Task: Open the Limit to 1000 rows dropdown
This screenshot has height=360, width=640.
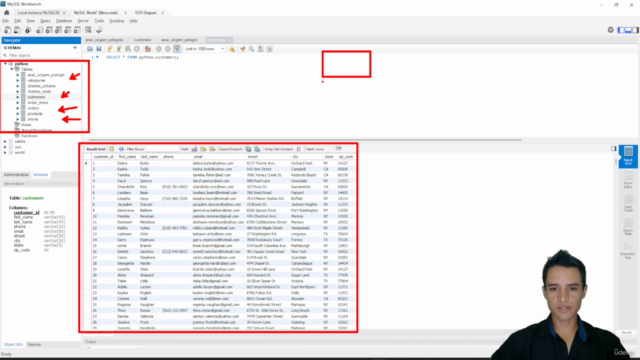Action: click(x=204, y=49)
